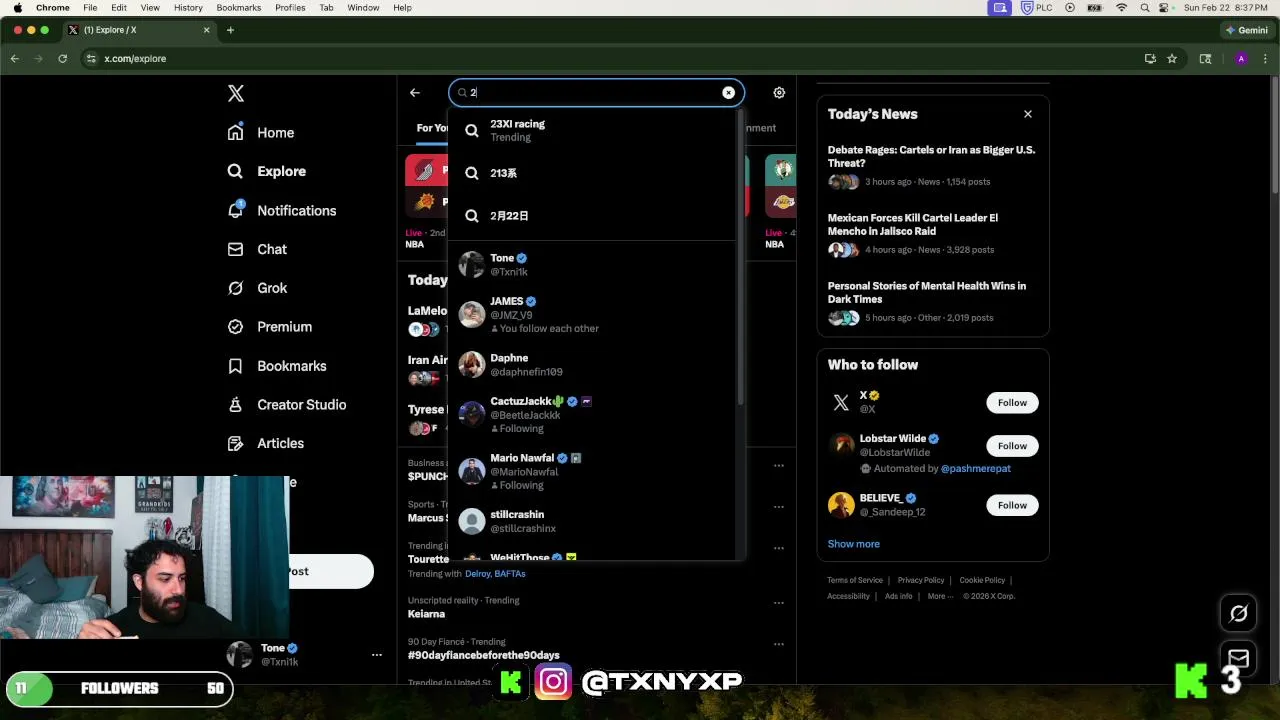This screenshot has width=1280, height=720.
Task: Select the 2月22日 search suggestion
Action: tap(592, 216)
